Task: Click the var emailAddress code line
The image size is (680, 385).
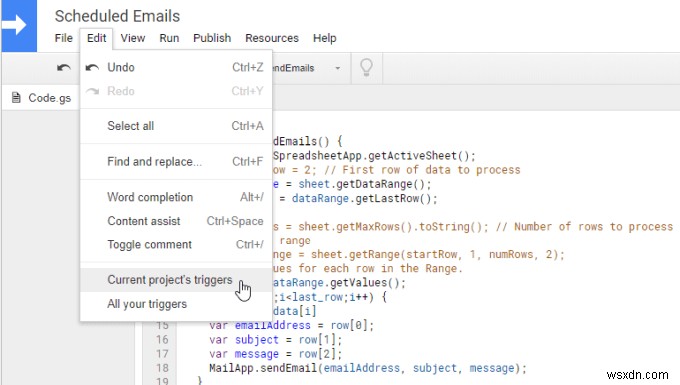Action: point(291,325)
